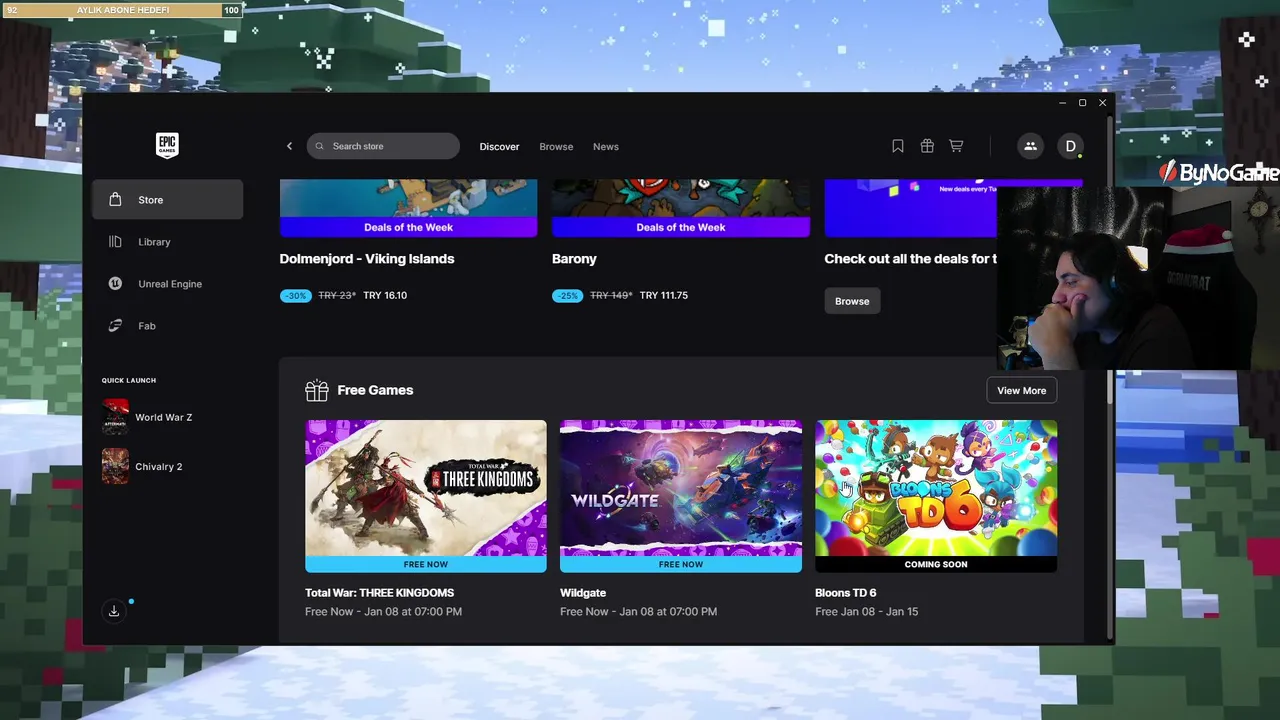Click the Fab icon in sidebar
The height and width of the screenshot is (720, 1280).
pyautogui.click(x=115, y=326)
